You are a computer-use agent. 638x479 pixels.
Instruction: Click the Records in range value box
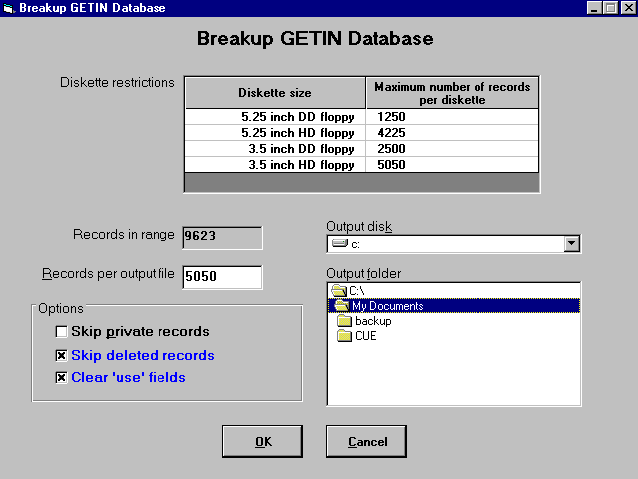click(223, 238)
